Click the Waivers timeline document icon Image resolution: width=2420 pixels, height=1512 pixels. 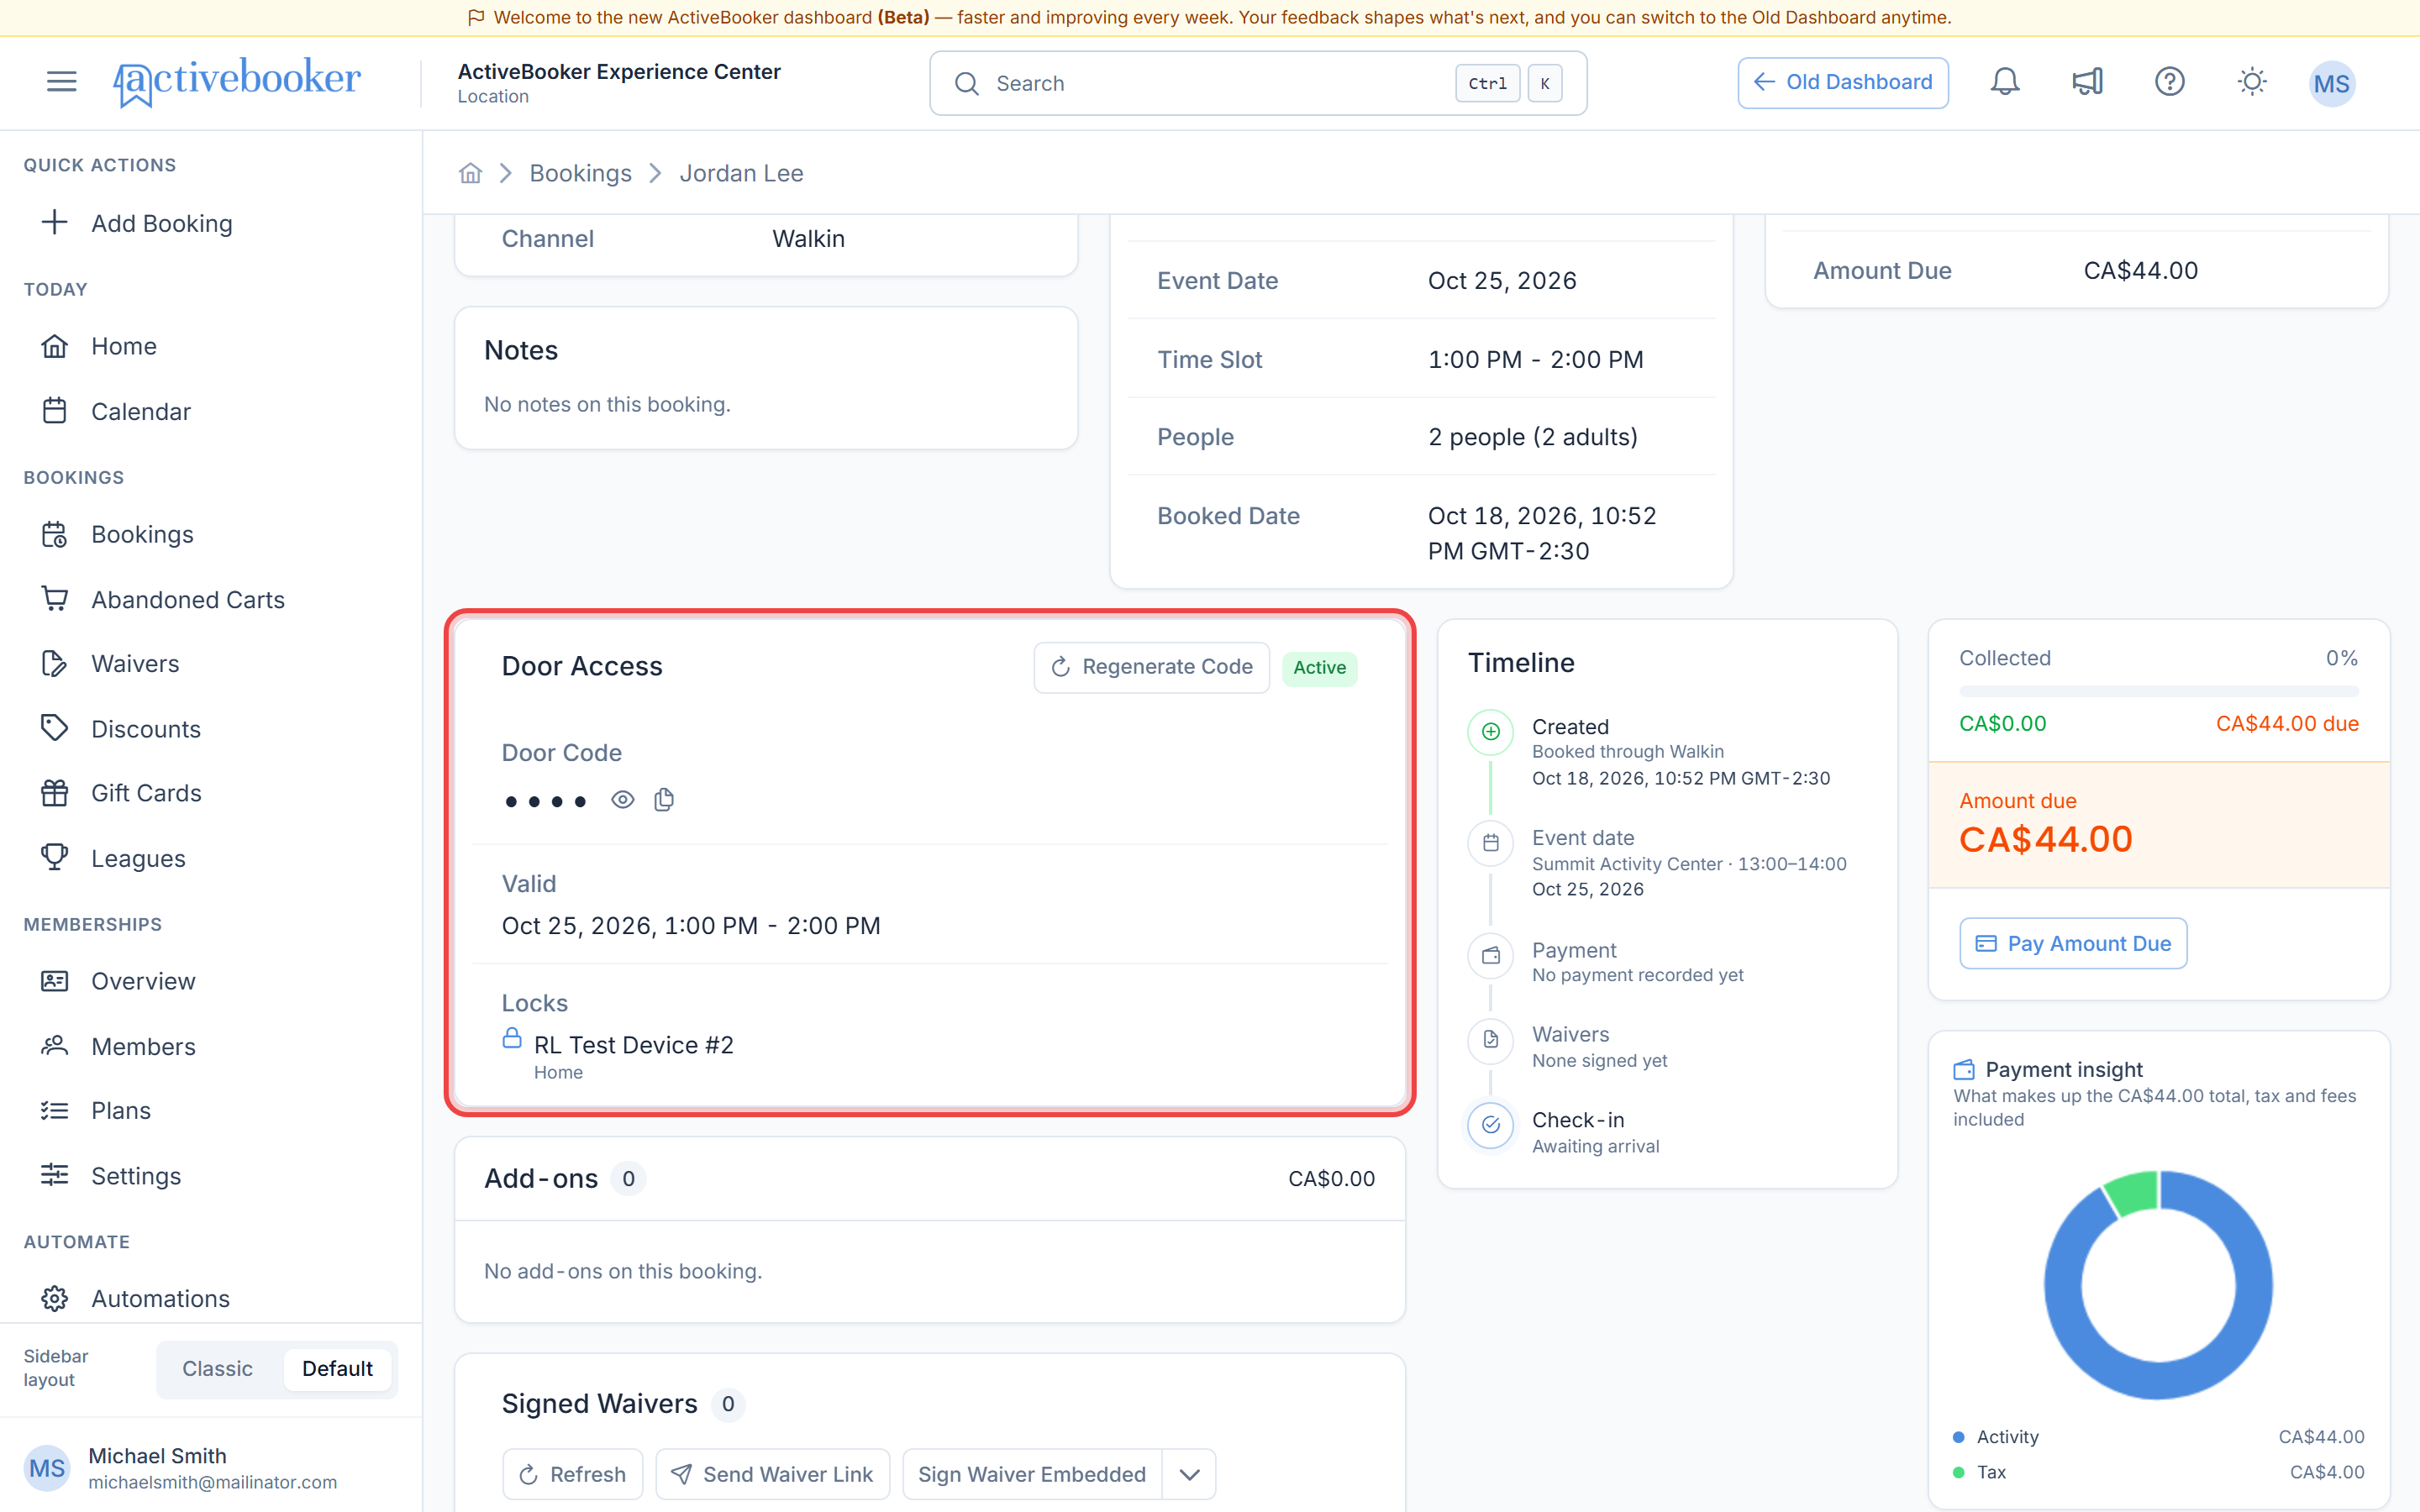coord(1490,1040)
